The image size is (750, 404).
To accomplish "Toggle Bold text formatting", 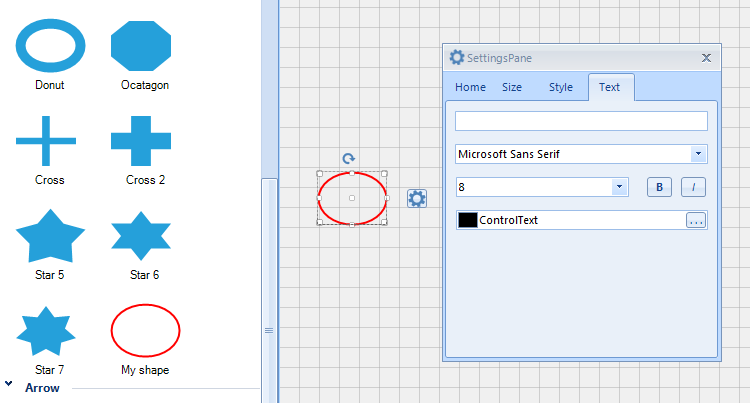I will pyautogui.click(x=659, y=187).
